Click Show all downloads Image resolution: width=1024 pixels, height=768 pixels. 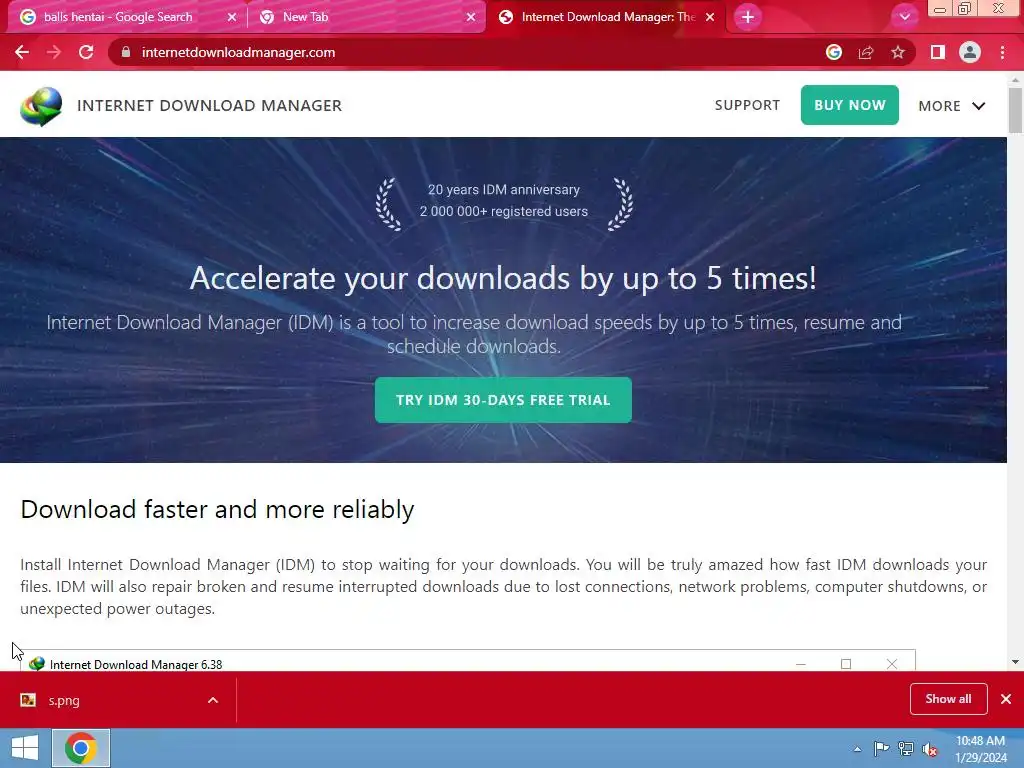tap(948, 699)
